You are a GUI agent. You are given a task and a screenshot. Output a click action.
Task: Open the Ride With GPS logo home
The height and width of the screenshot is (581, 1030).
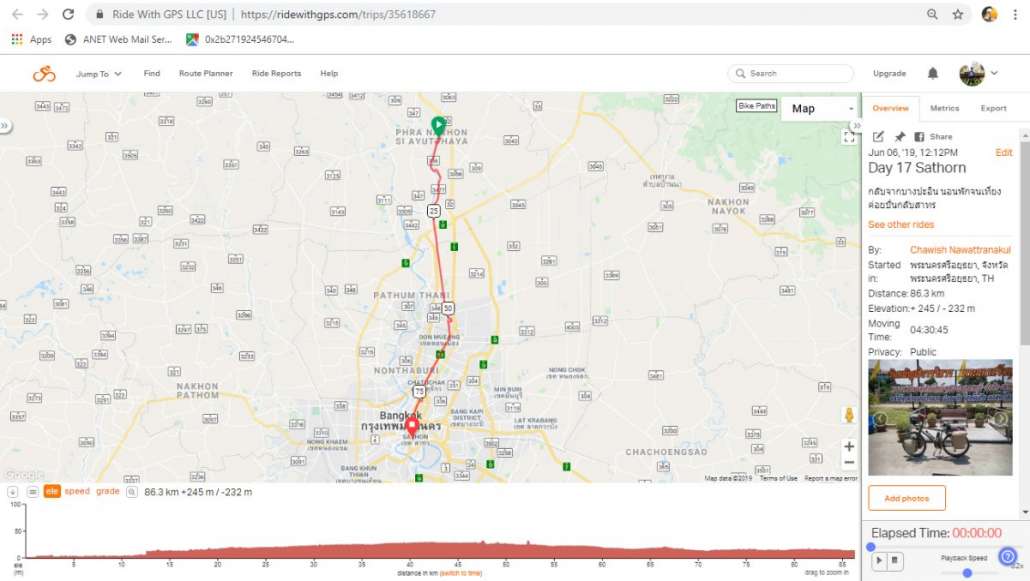(44, 74)
